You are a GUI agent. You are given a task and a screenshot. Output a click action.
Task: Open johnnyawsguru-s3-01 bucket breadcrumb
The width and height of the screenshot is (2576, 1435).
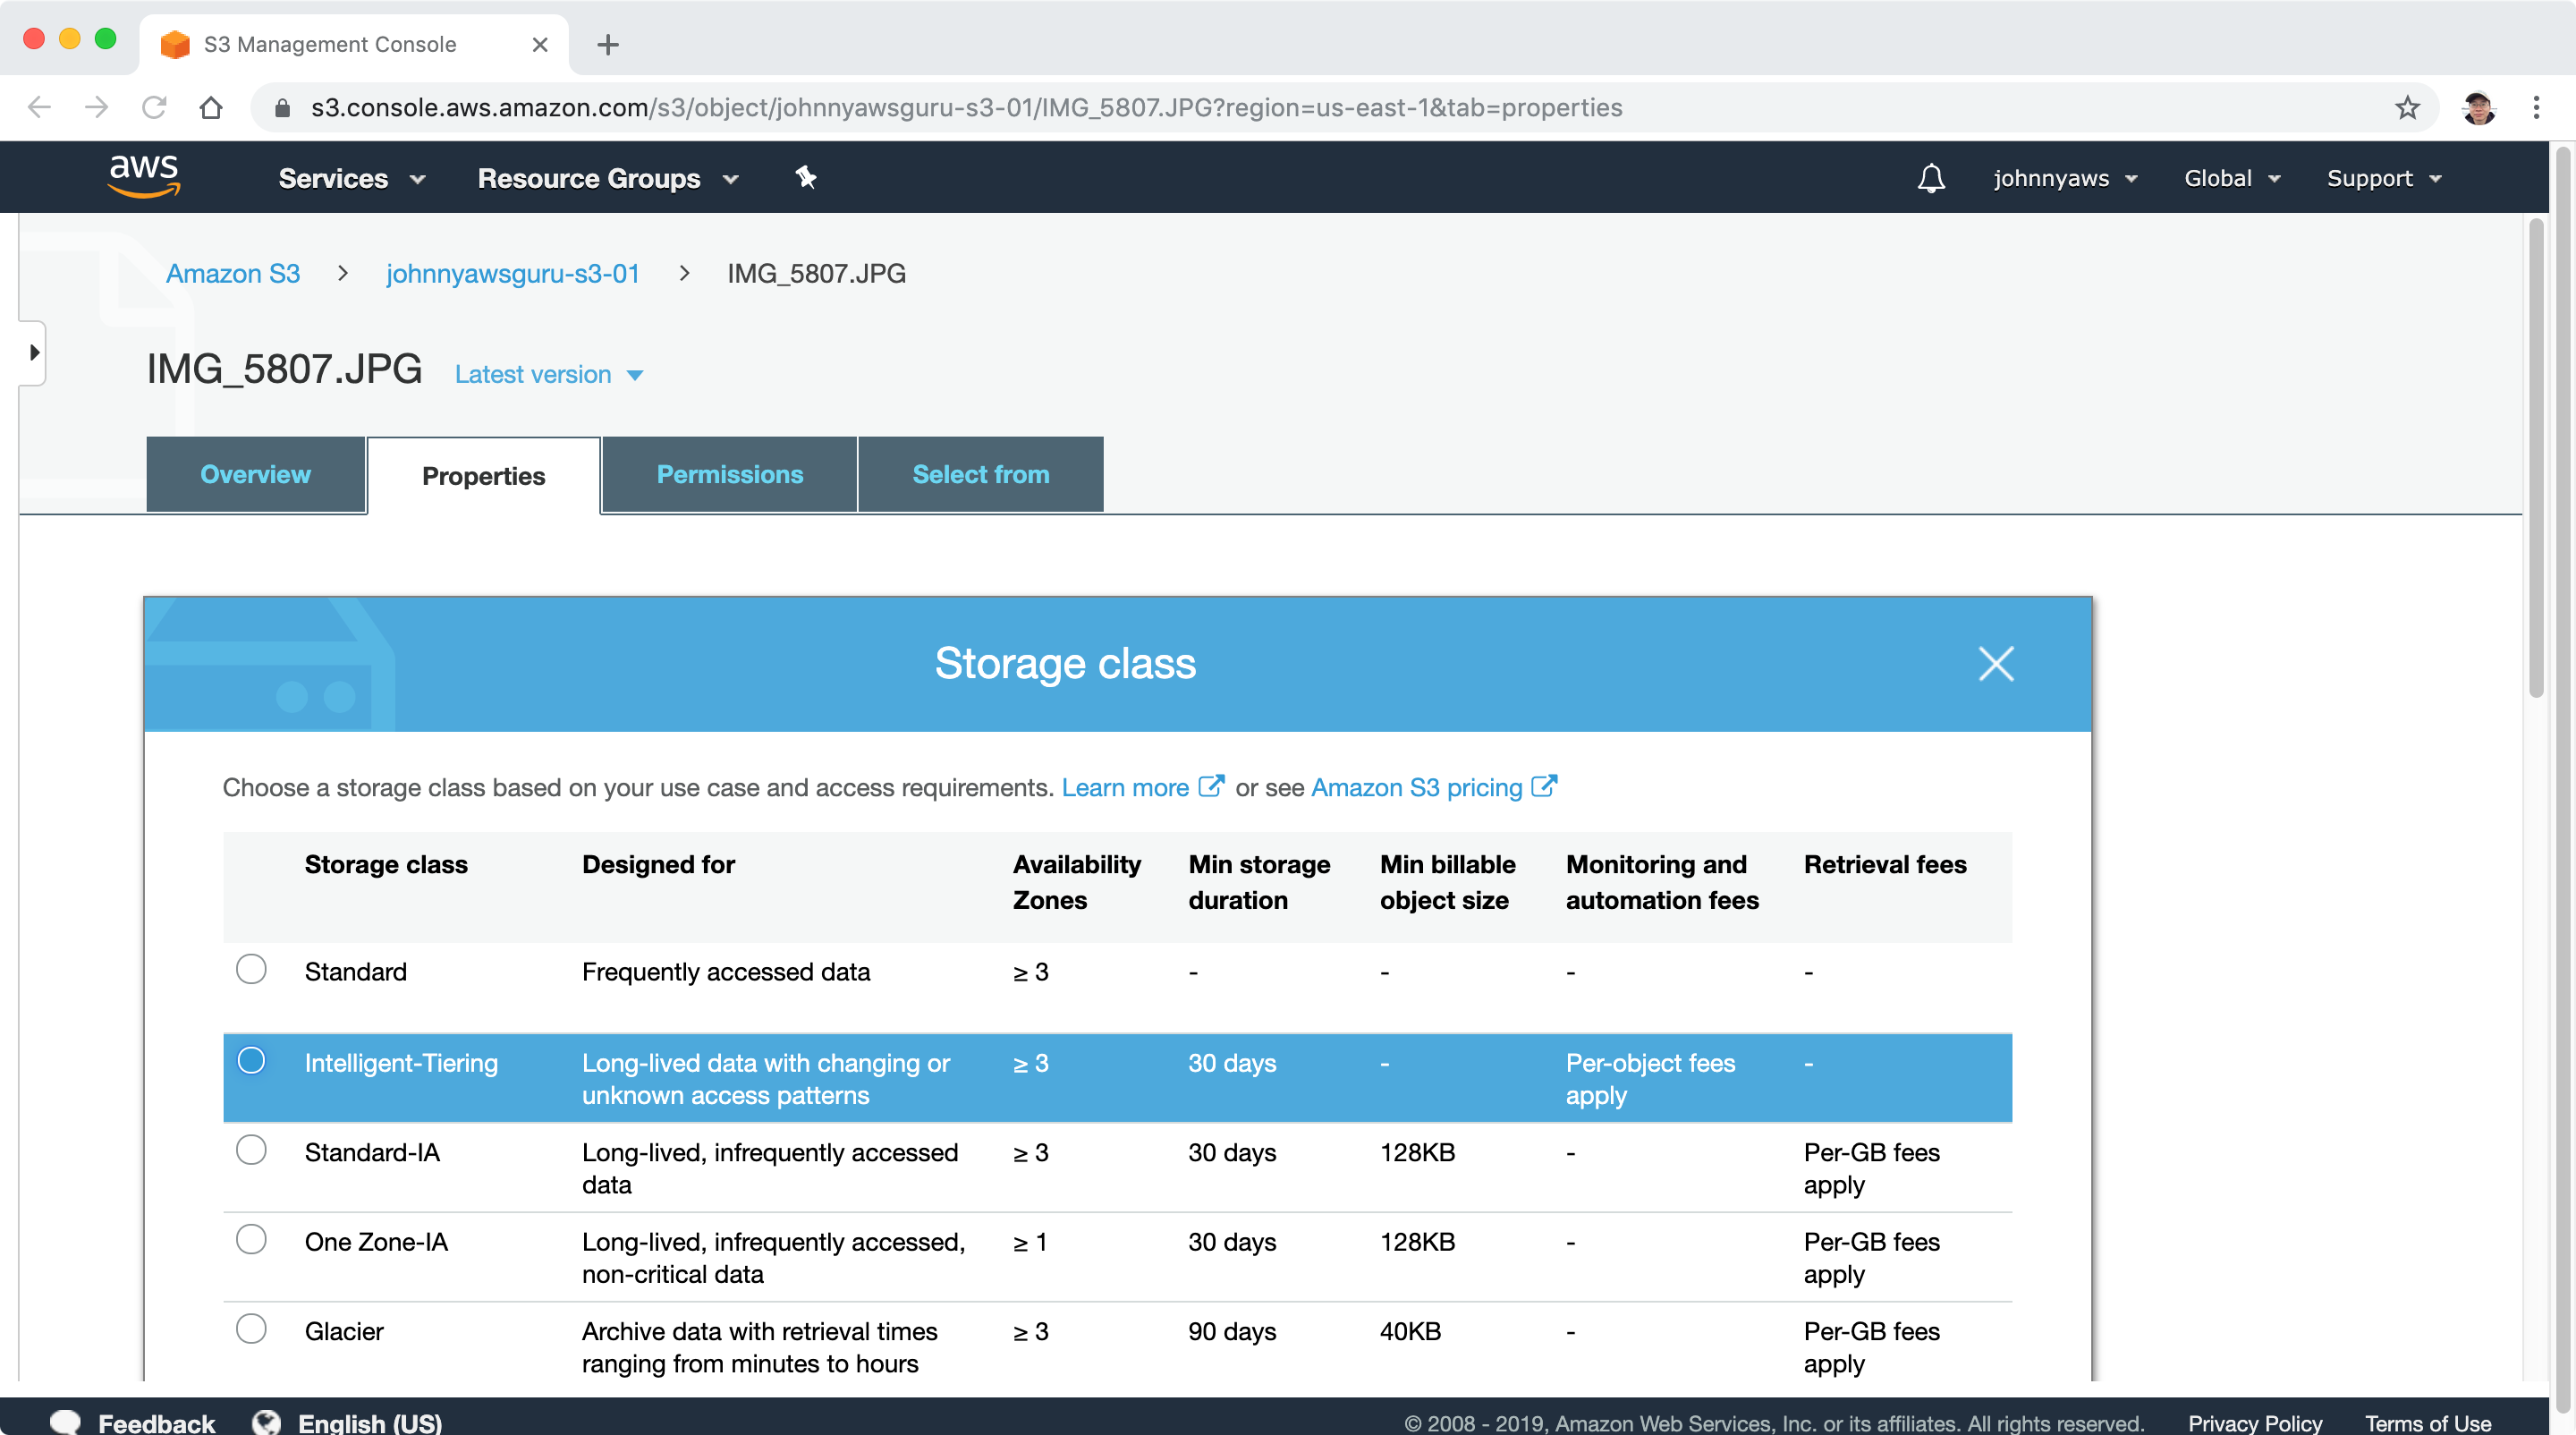click(x=513, y=273)
